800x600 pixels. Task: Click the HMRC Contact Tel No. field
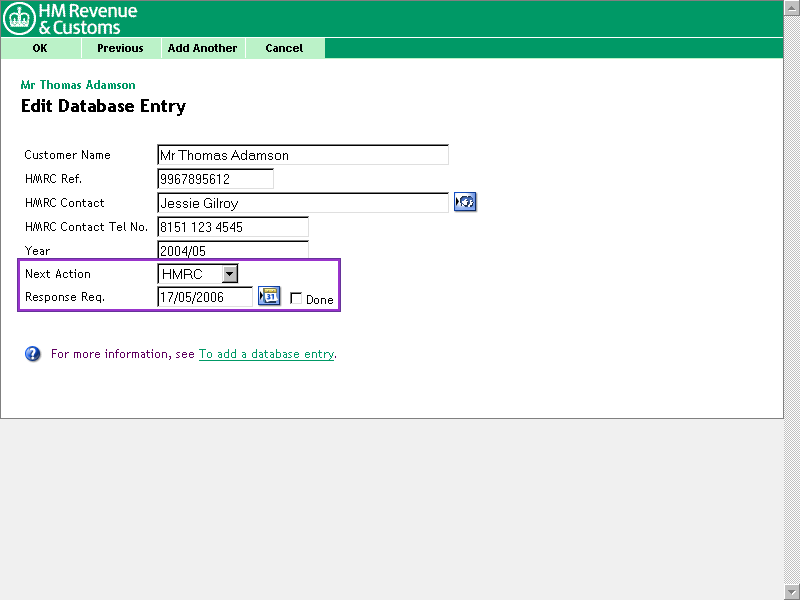[232, 227]
